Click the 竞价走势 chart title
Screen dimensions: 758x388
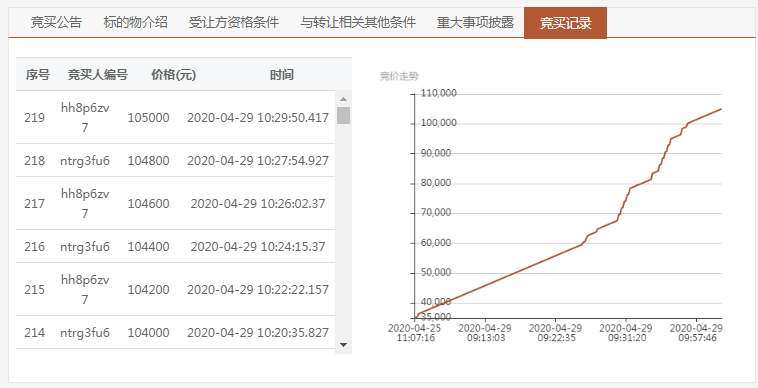(x=399, y=76)
